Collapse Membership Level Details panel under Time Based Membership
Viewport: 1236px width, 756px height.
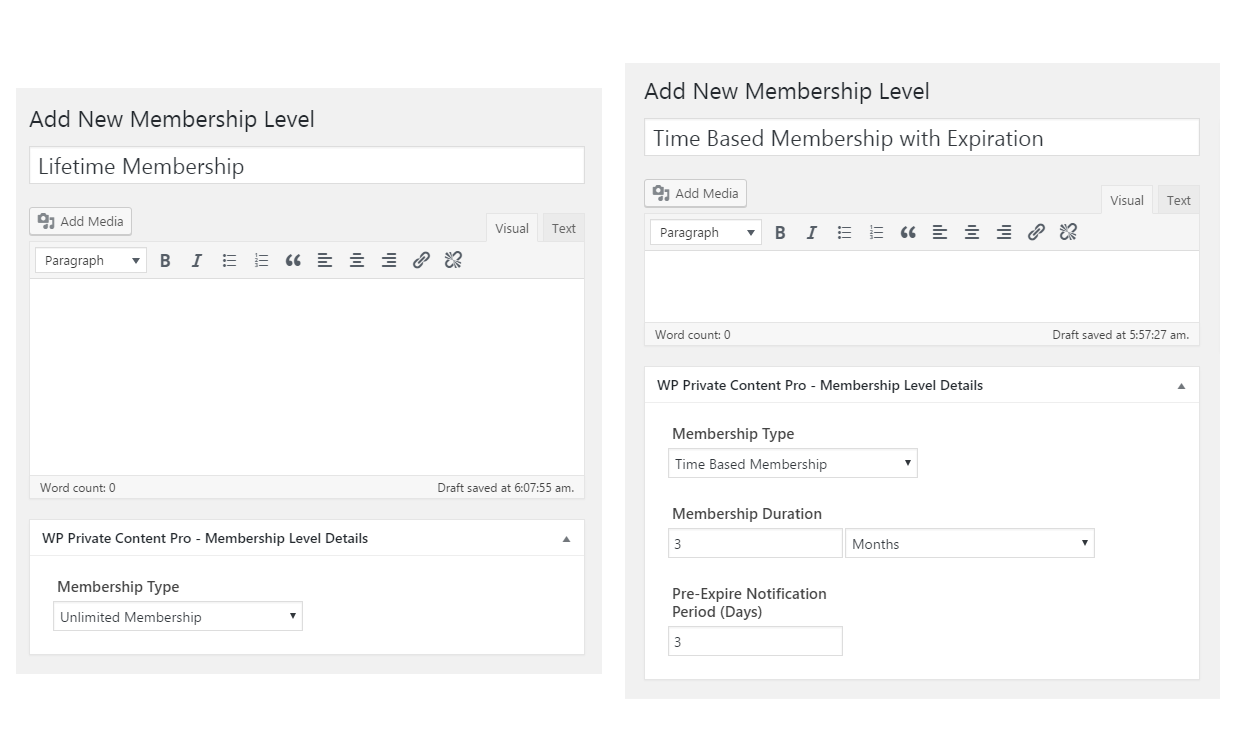(1181, 386)
